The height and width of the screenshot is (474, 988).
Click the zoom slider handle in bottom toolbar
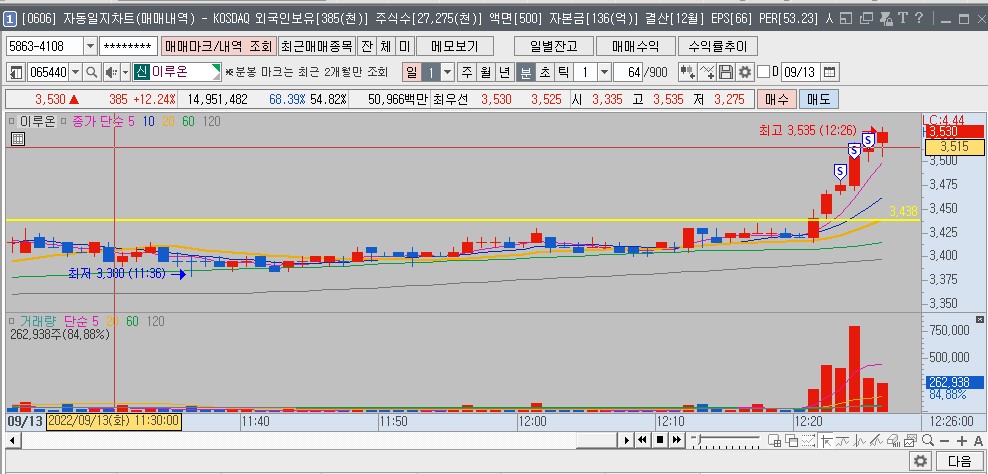(698, 439)
